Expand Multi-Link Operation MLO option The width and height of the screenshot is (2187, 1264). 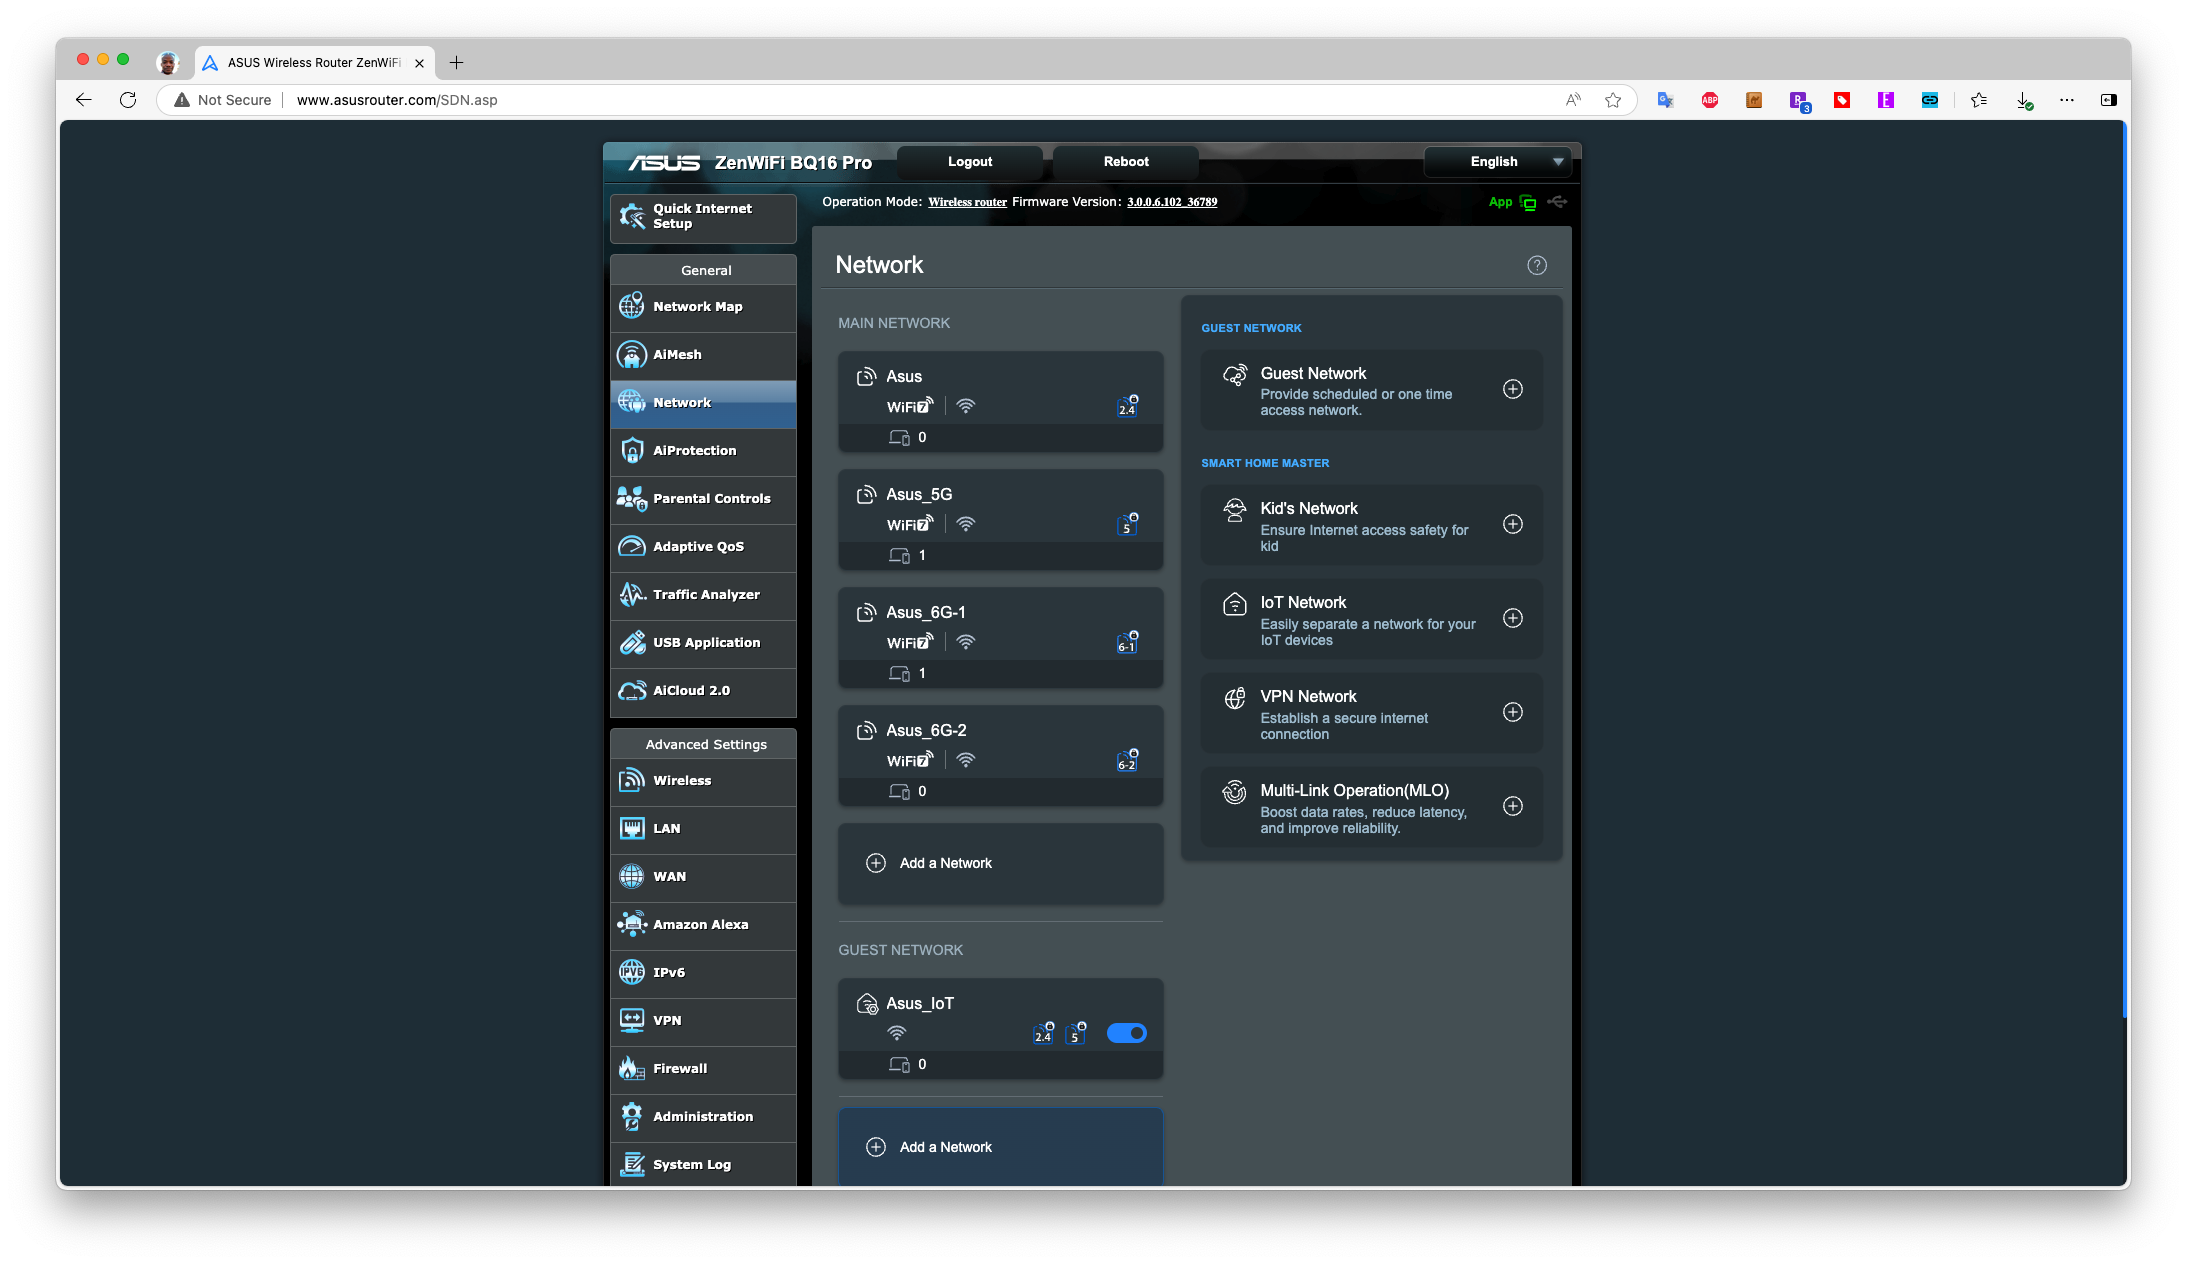(x=1513, y=805)
